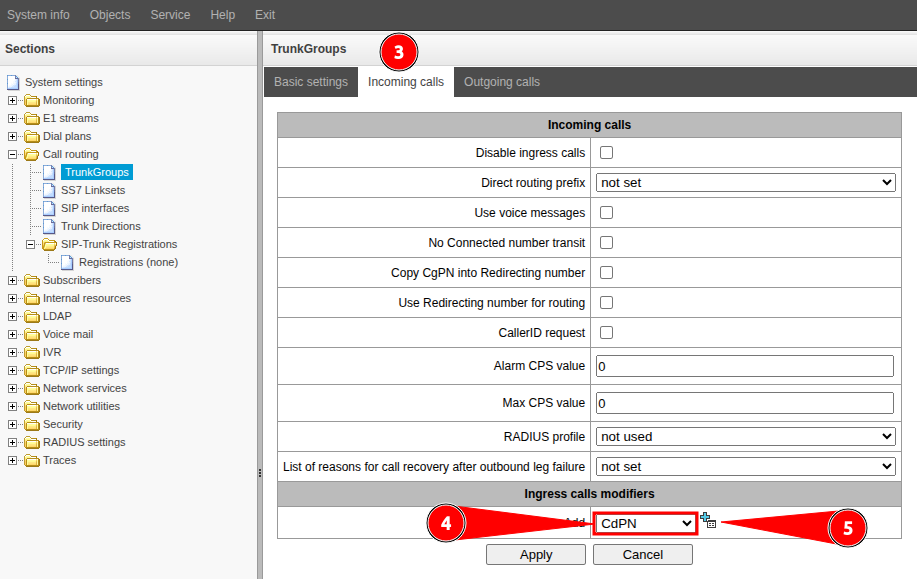Screen dimensions: 917x579
Task: Click the Apply button
Action: [x=536, y=554]
